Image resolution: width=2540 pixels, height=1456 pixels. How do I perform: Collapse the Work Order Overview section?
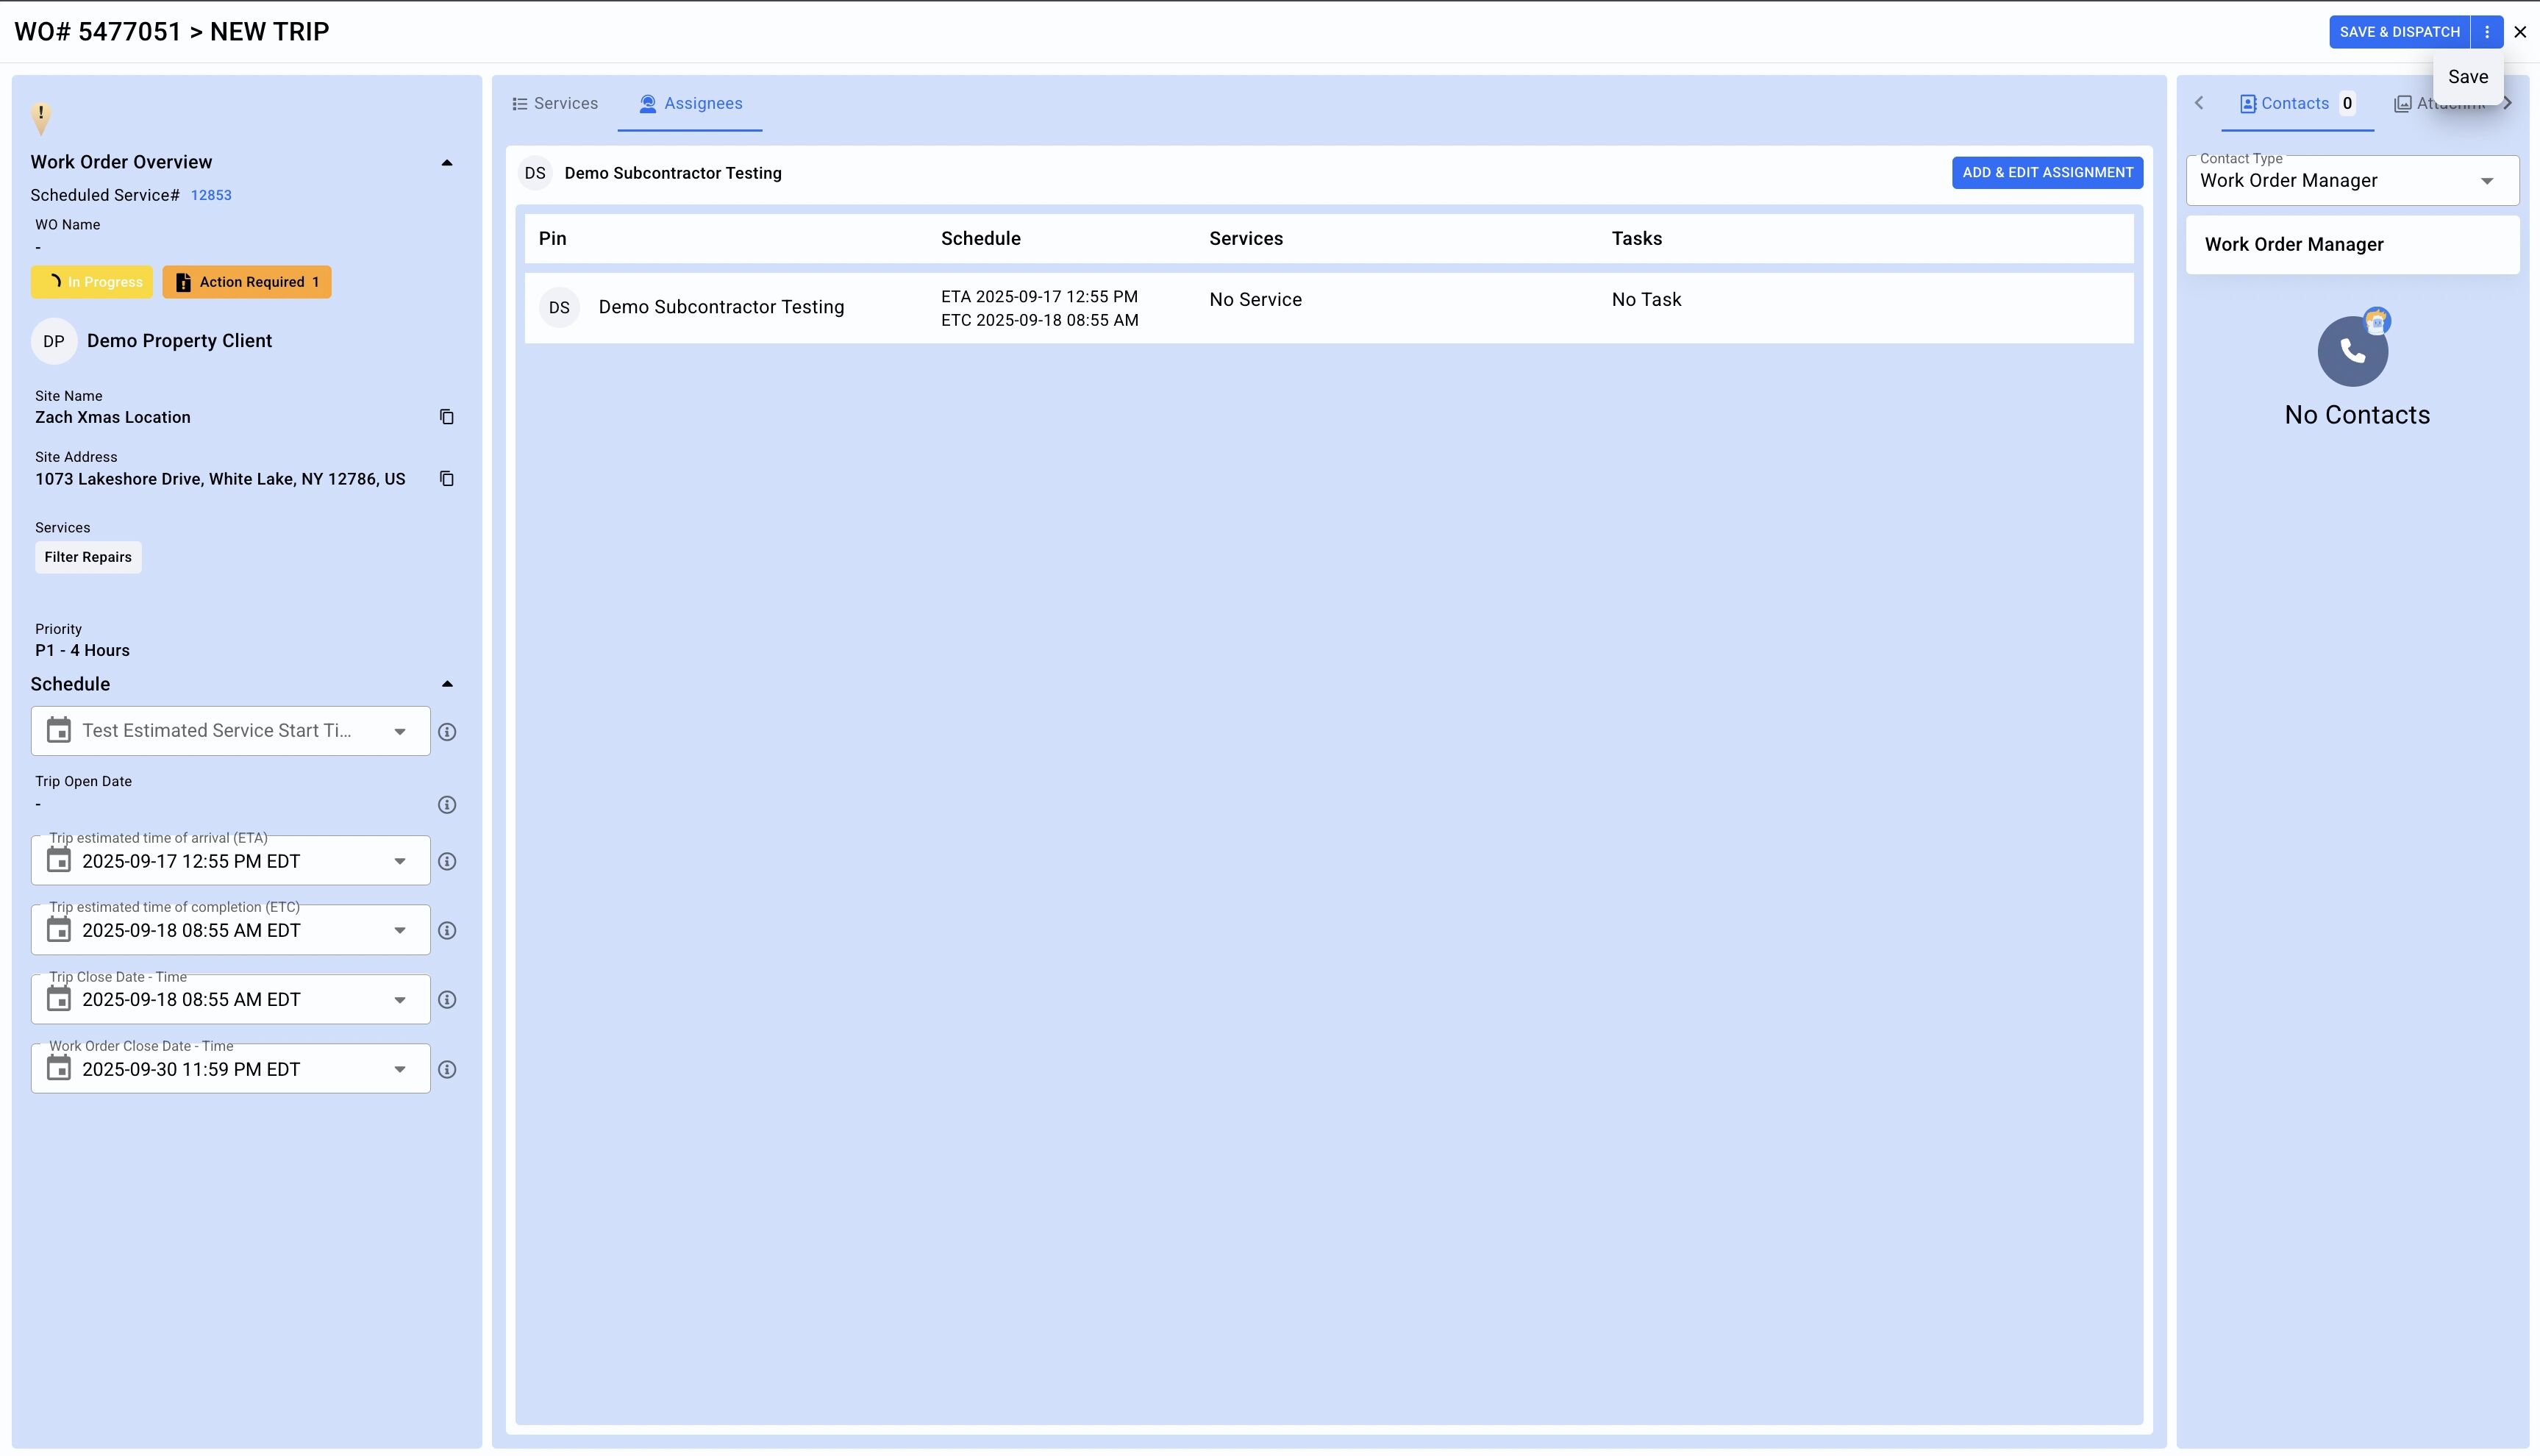[447, 163]
